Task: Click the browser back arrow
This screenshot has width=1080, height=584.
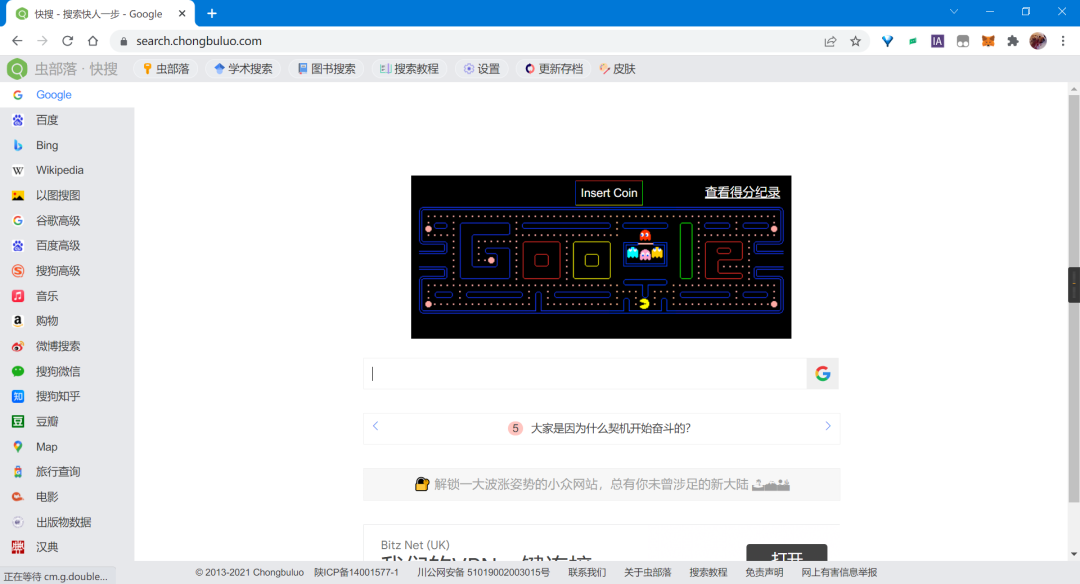Action: [17, 41]
